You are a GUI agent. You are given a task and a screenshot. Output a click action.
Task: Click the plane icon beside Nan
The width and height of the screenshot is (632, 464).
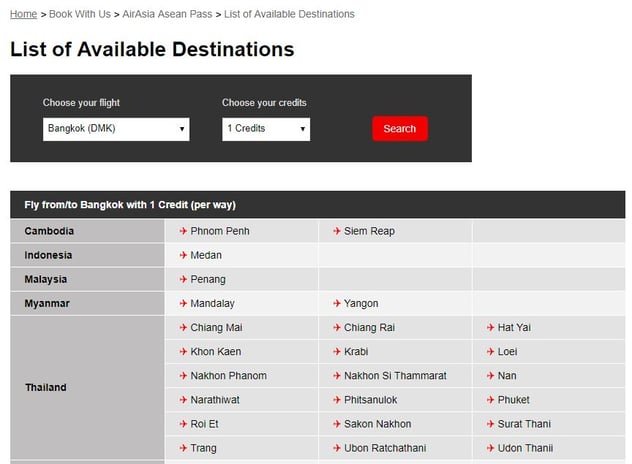point(491,376)
